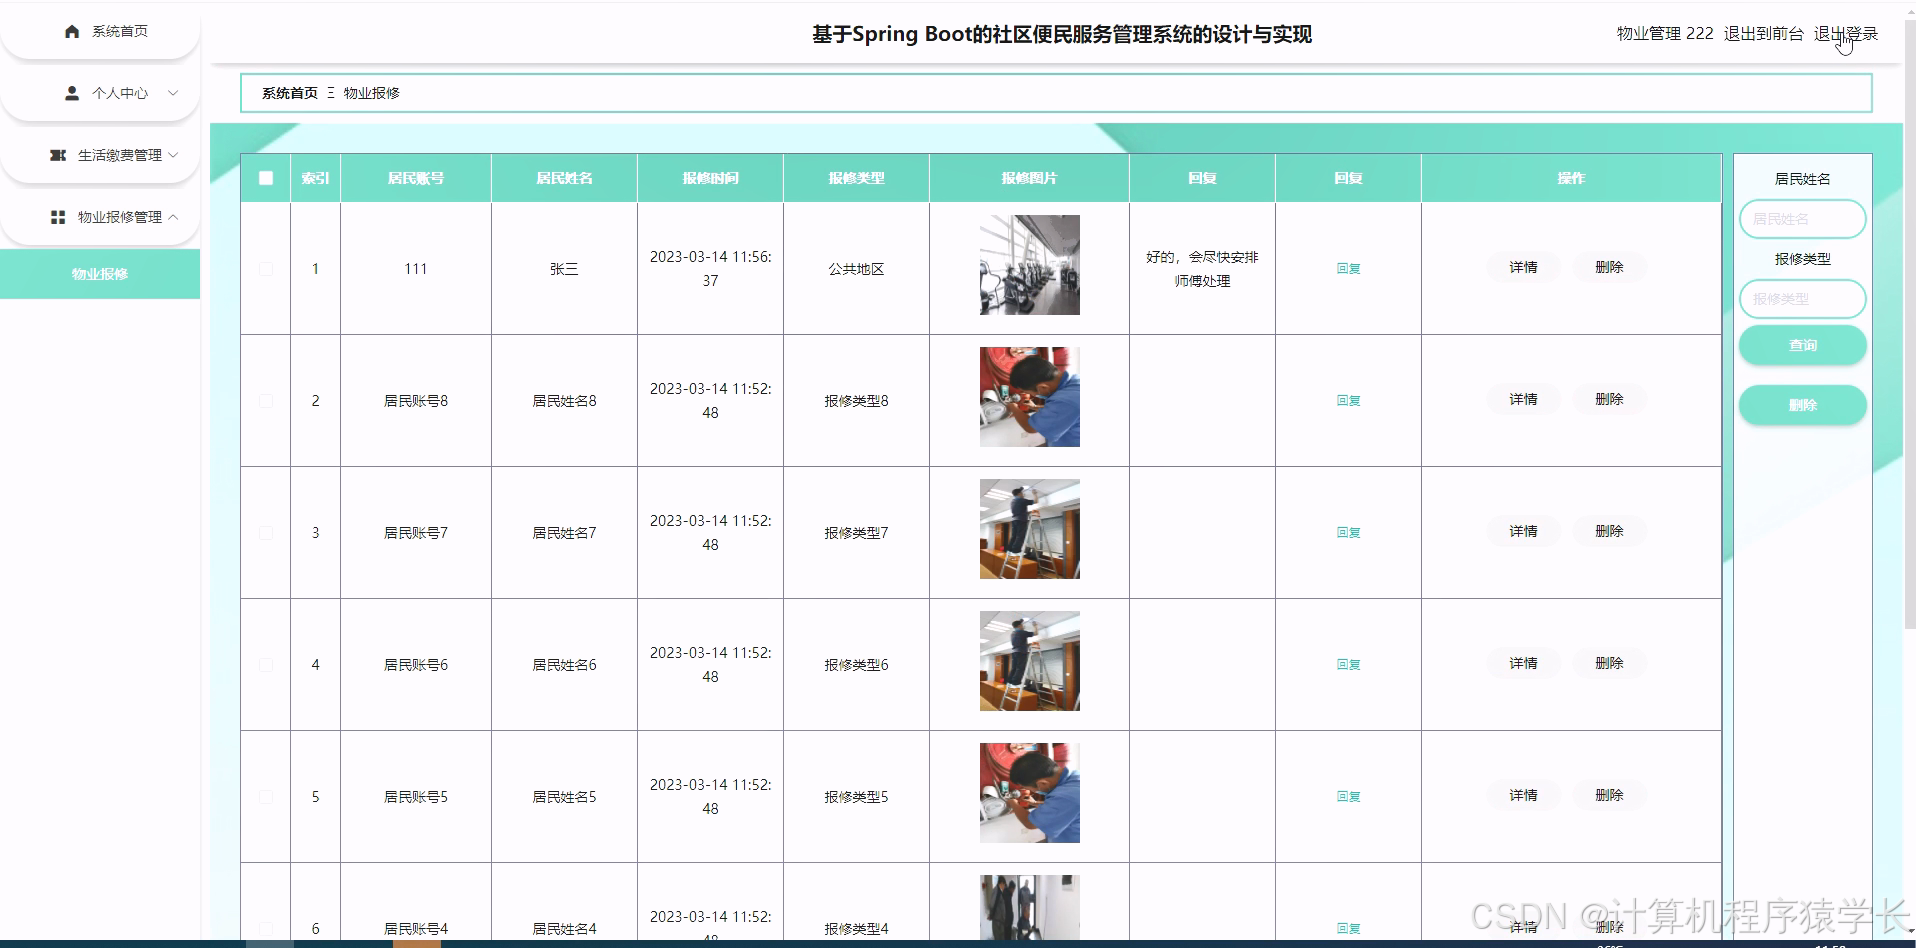
Task: Open 详情 for the 张三 row
Action: (x=1523, y=267)
